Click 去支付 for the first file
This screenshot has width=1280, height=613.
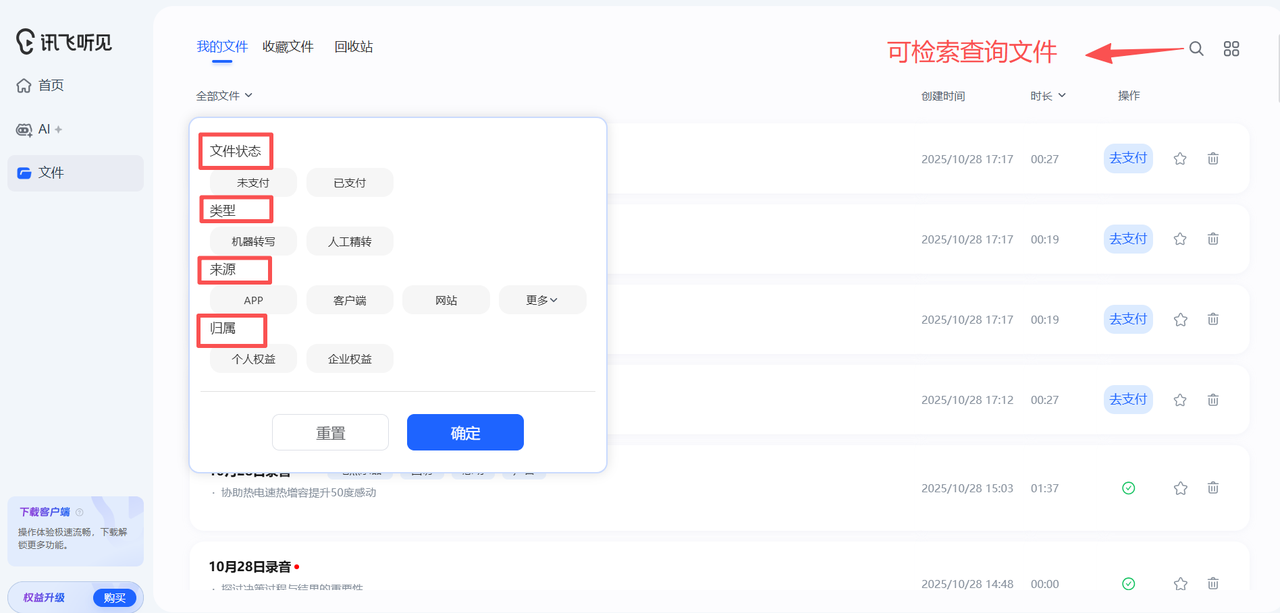coord(1128,158)
